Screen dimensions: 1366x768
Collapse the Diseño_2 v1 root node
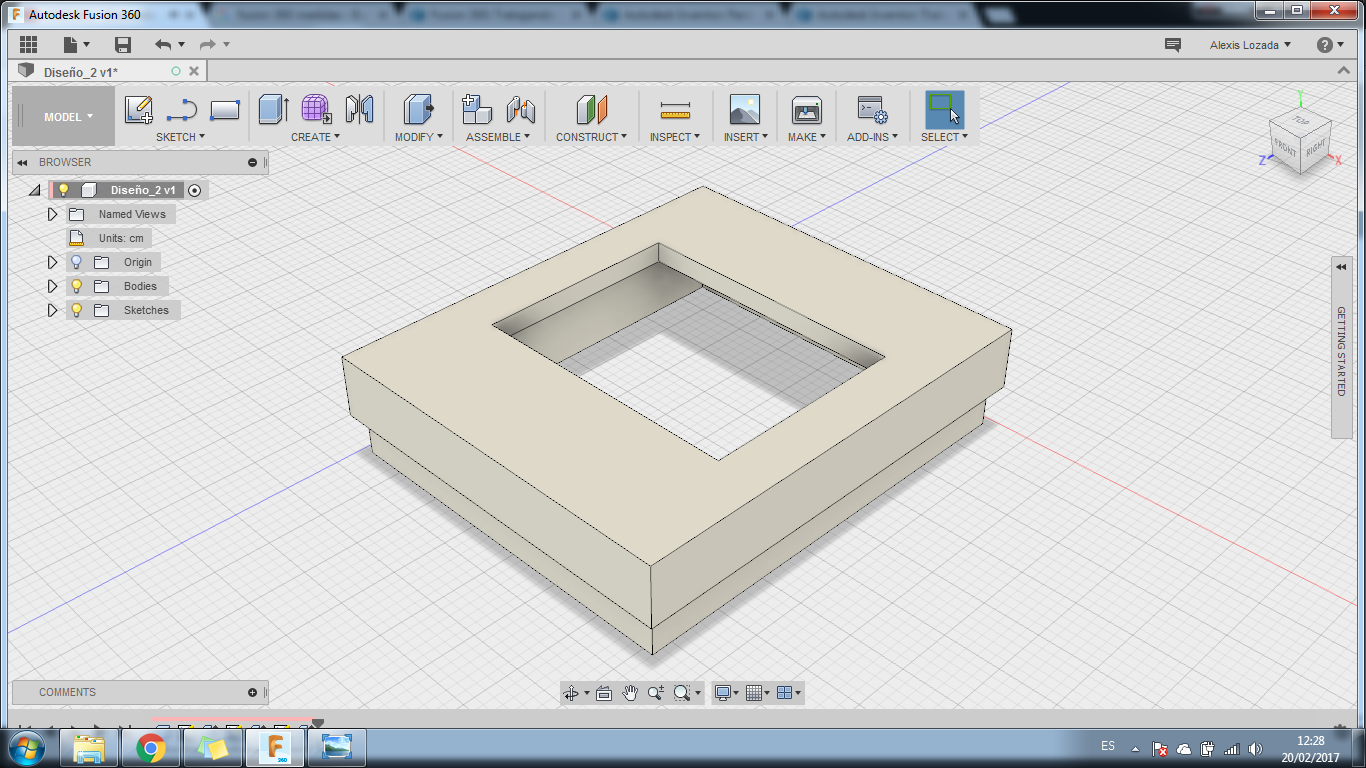click(34, 190)
